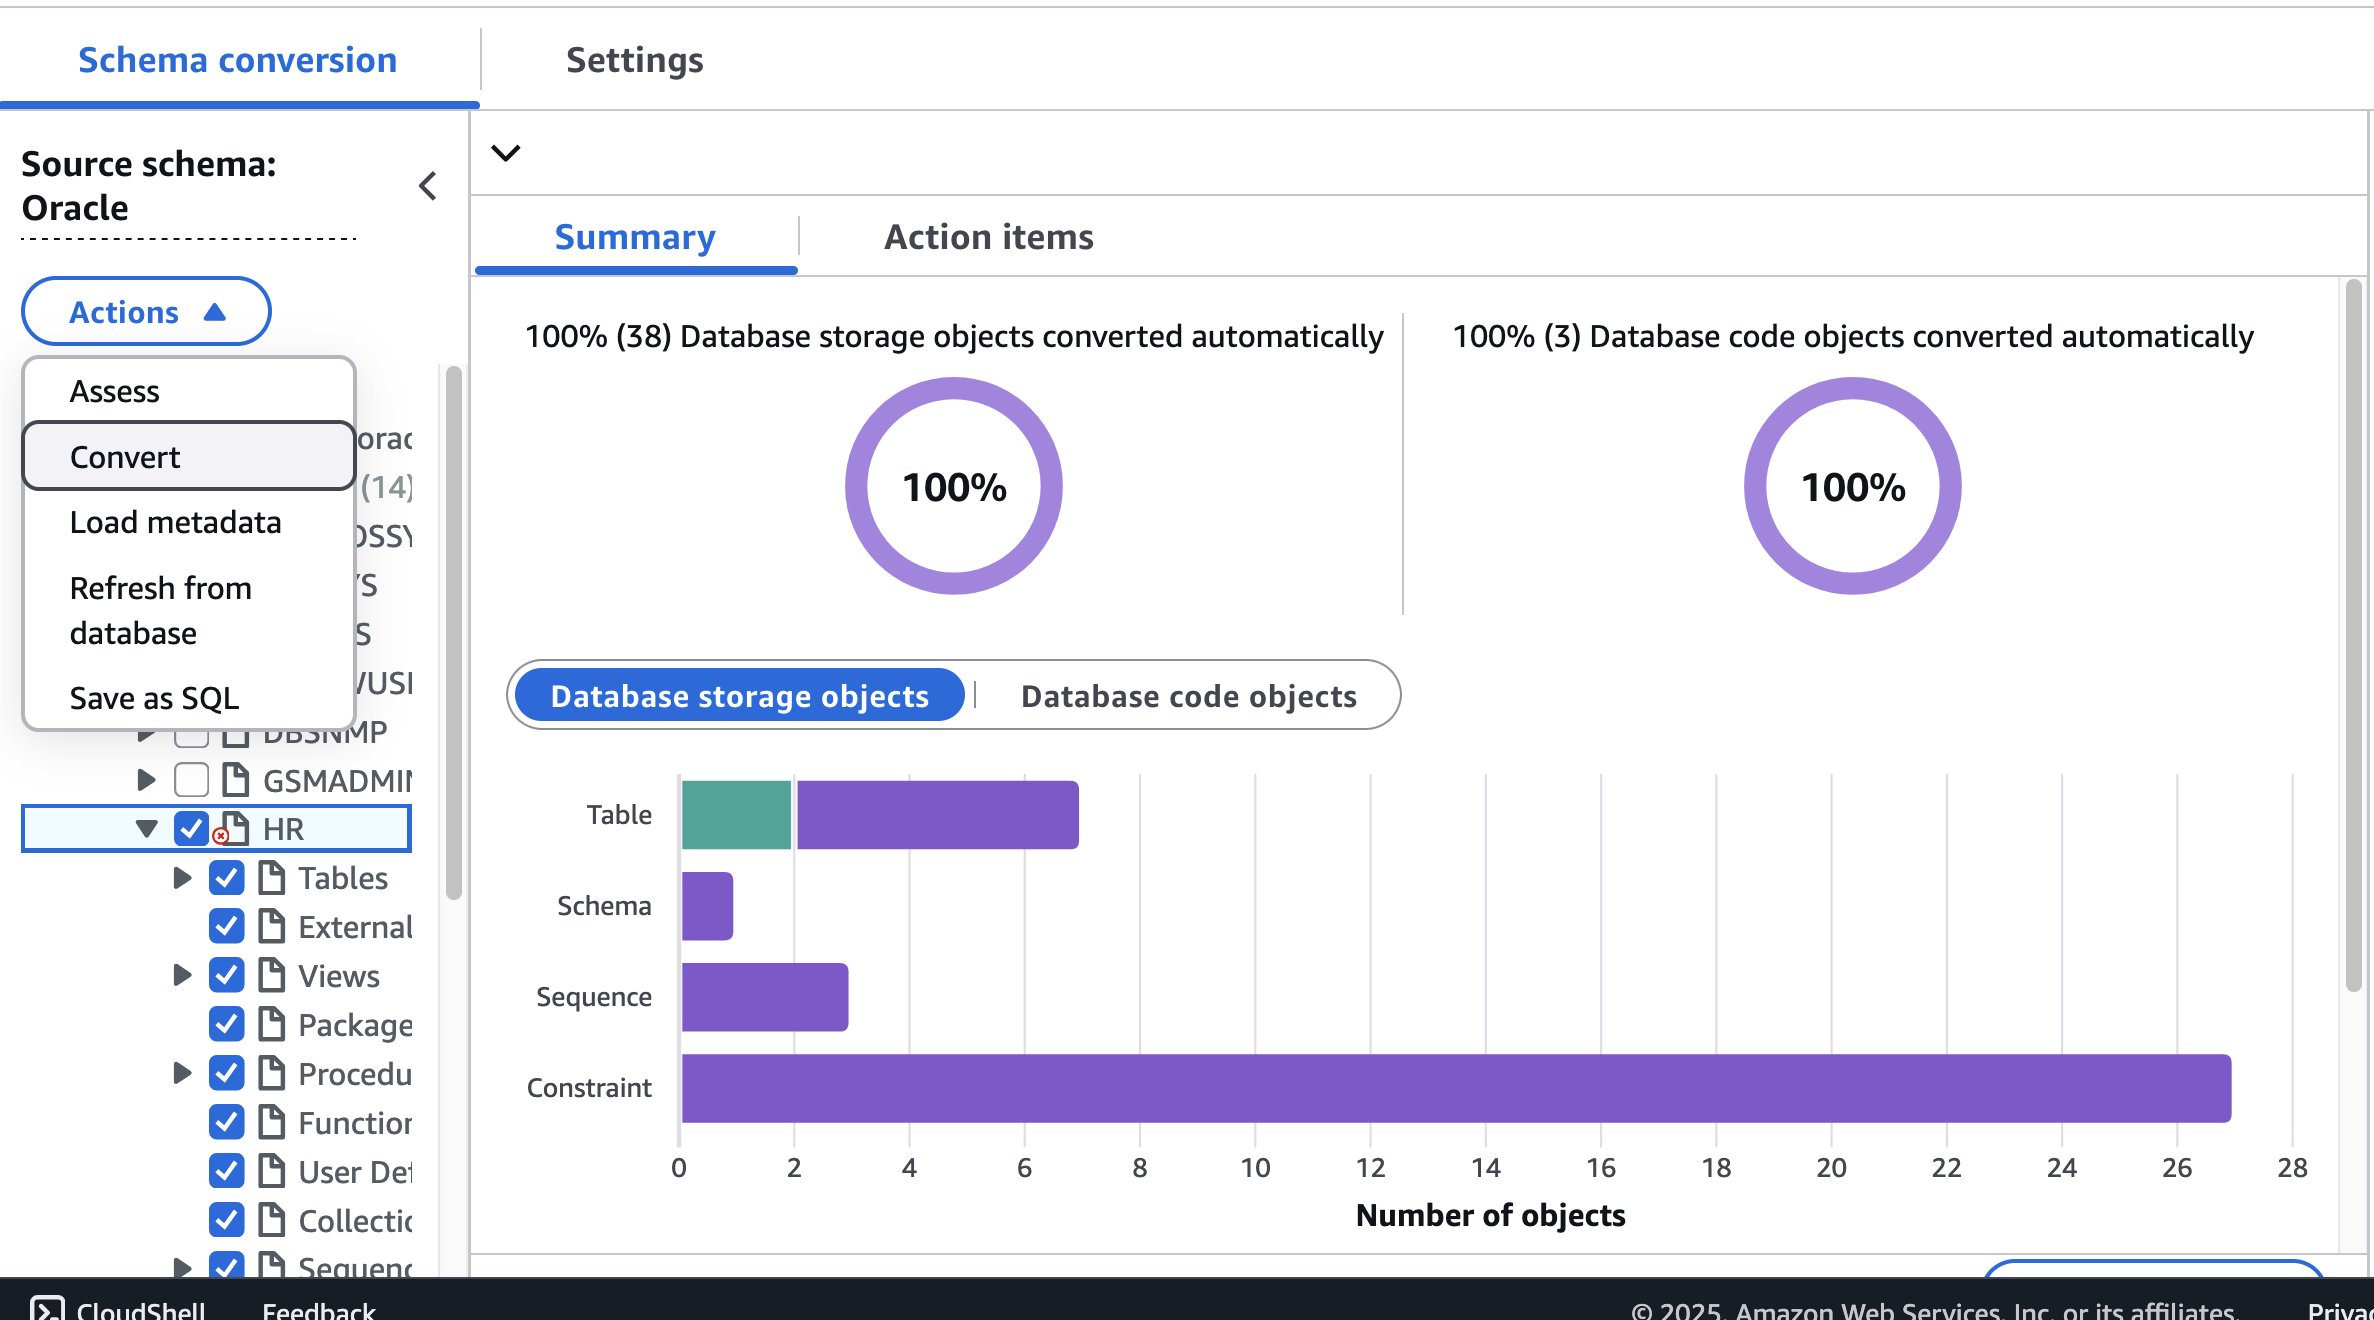Choose Convert from Actions menu
This screenshot has width=2374, height=1320.
pyautogui.click(x=189, y=456)
